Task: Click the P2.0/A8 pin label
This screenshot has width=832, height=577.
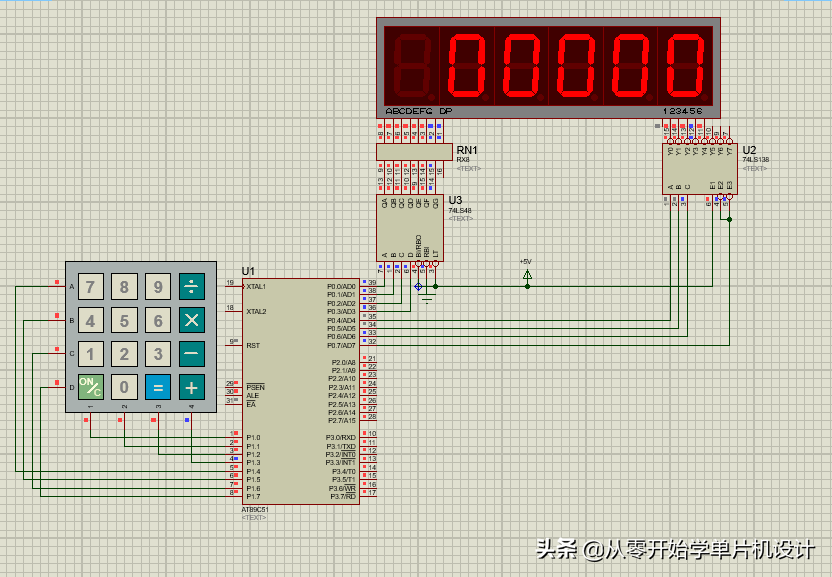Action: point(343,363)
